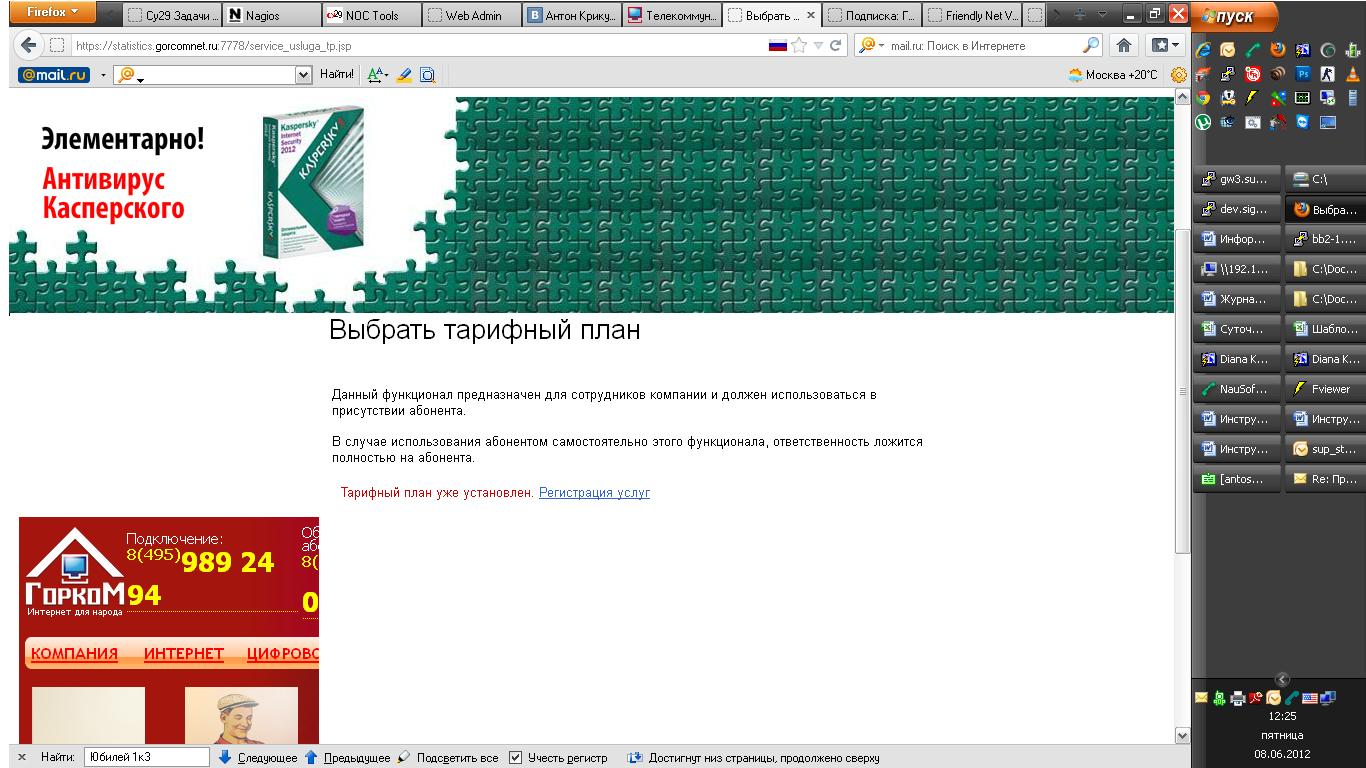Click the Найти! toolbar button

tap(337, 74)
